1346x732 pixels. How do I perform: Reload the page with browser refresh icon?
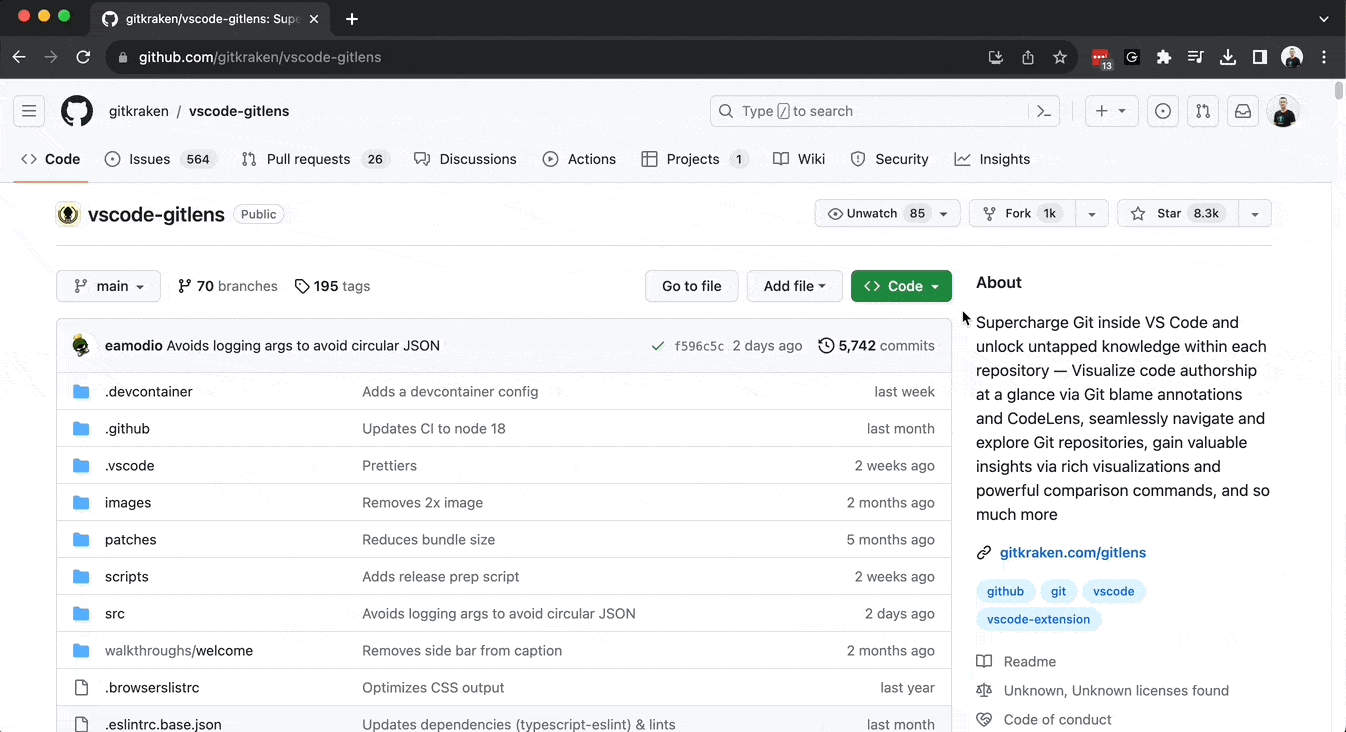(83, 57)
